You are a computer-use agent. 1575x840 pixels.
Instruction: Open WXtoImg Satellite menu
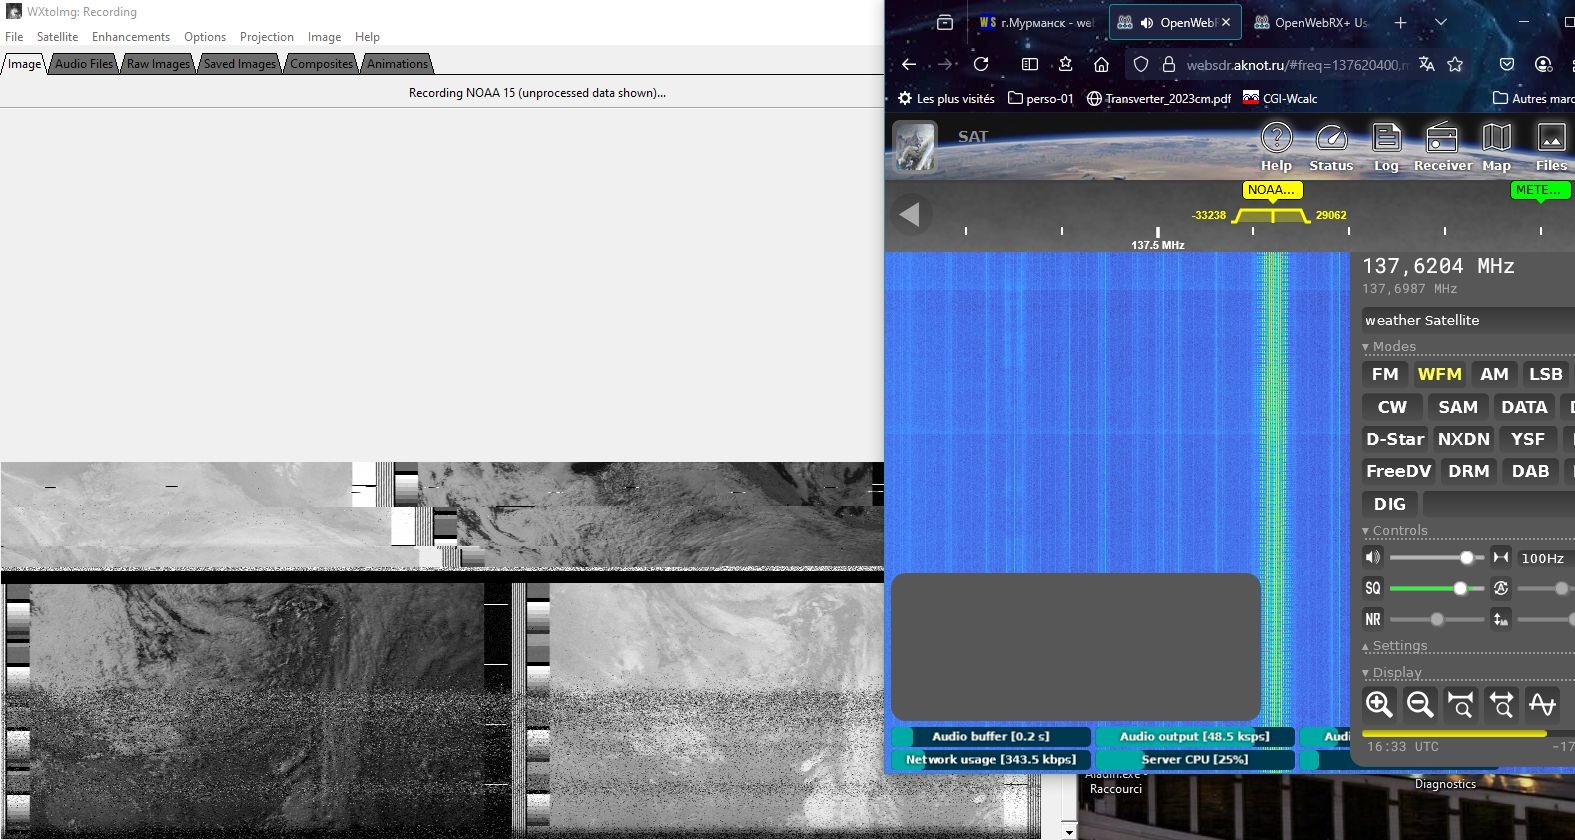point(57,37)
